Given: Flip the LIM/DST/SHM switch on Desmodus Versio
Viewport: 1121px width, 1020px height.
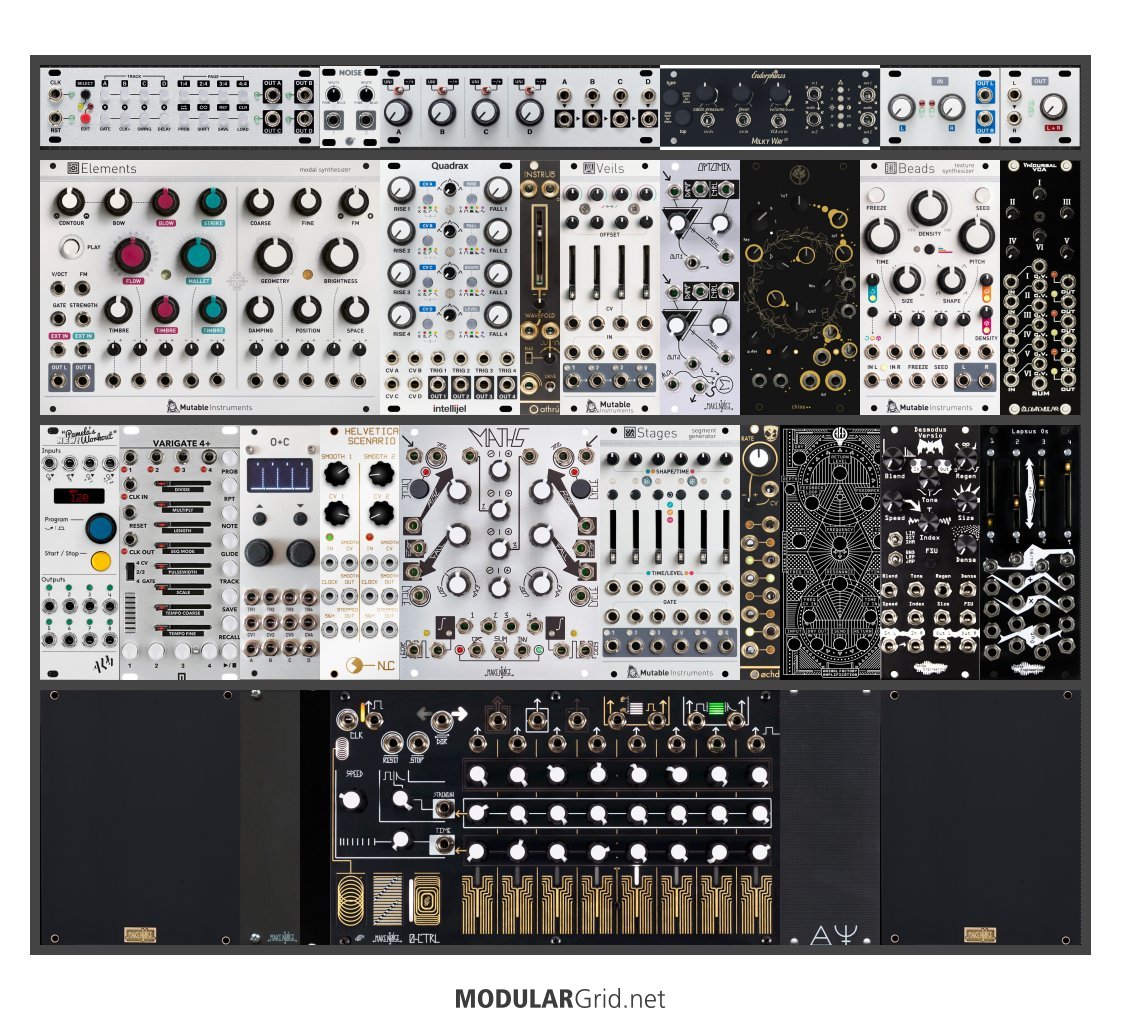Looking at the screenshot, I should point(896,538).
